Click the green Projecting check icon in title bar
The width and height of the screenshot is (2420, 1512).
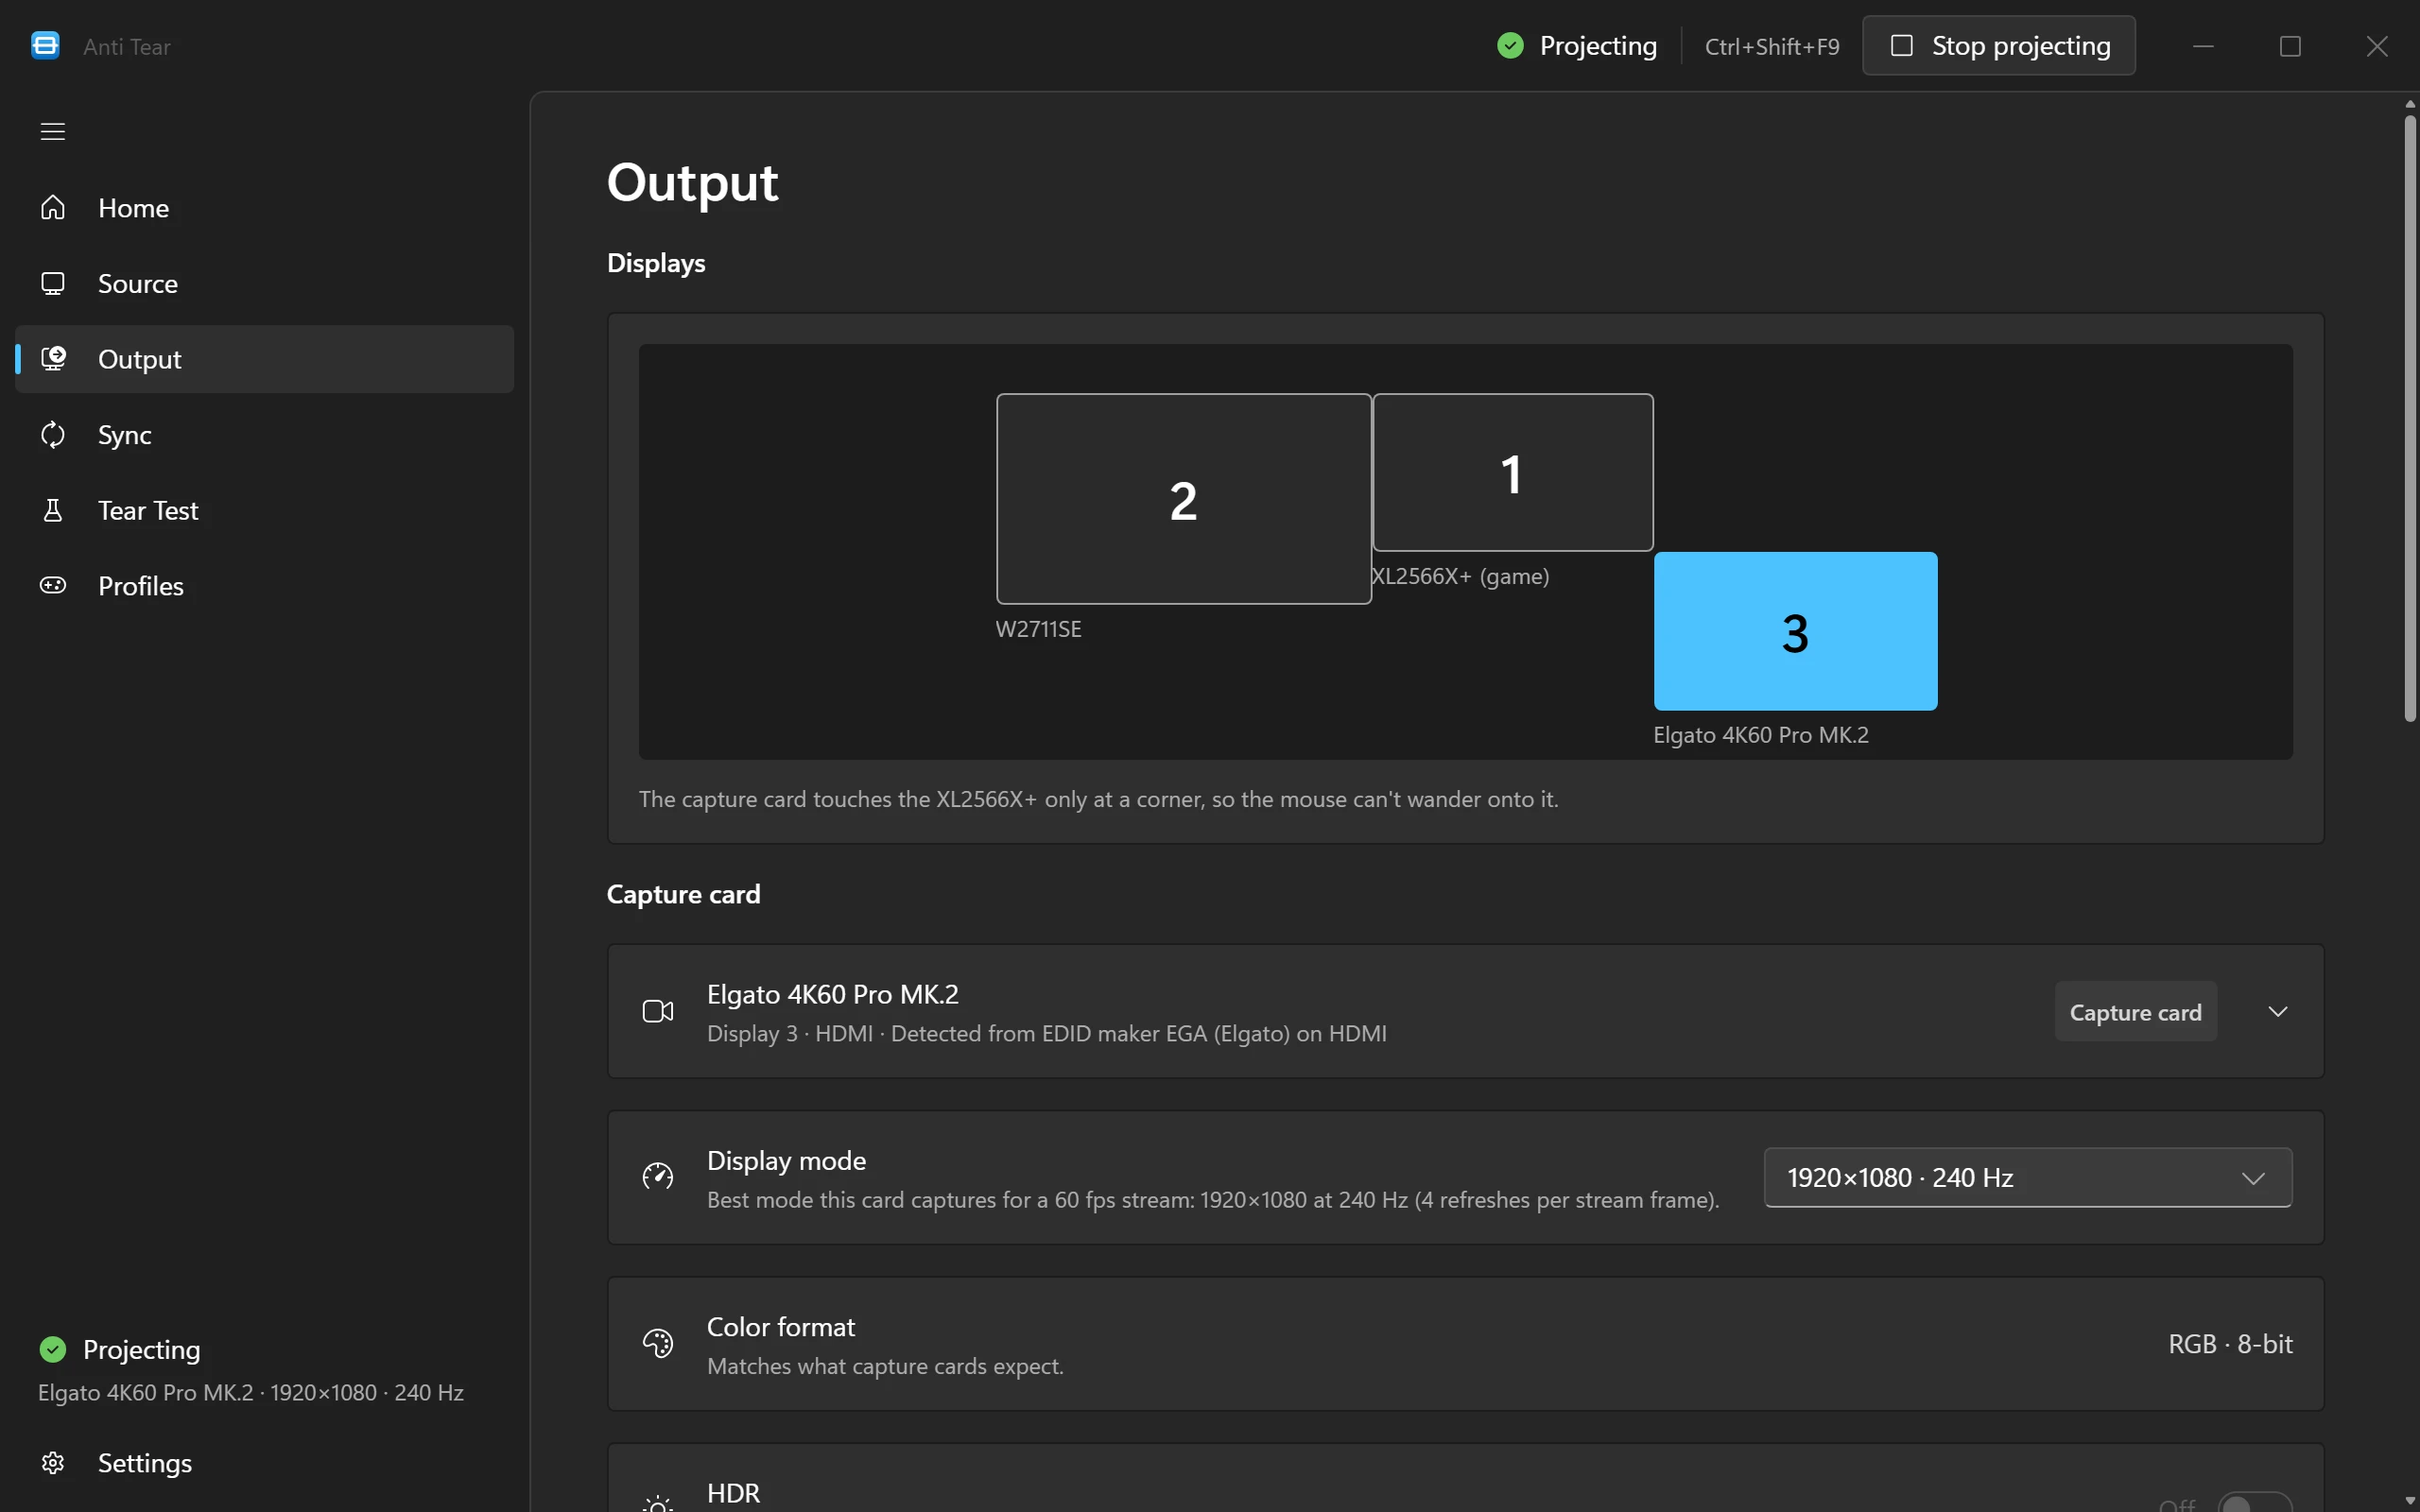[1510, 46]
